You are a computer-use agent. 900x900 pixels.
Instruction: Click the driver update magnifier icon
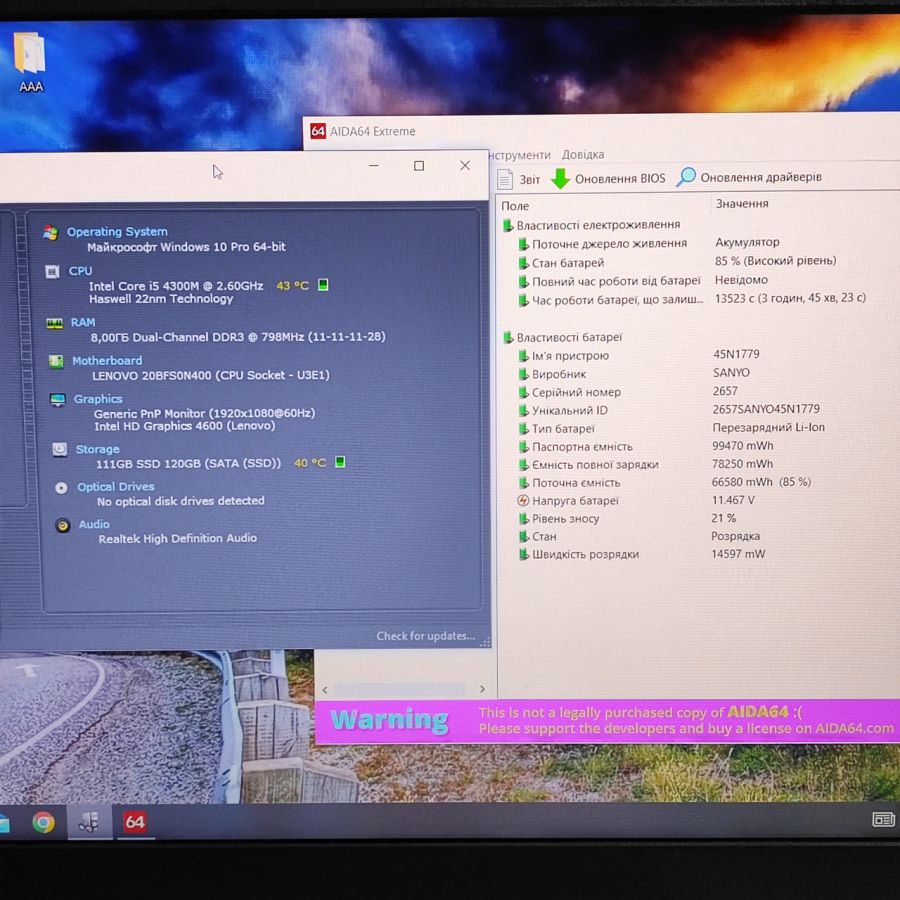pyautogui.click(x=686, y=177)
